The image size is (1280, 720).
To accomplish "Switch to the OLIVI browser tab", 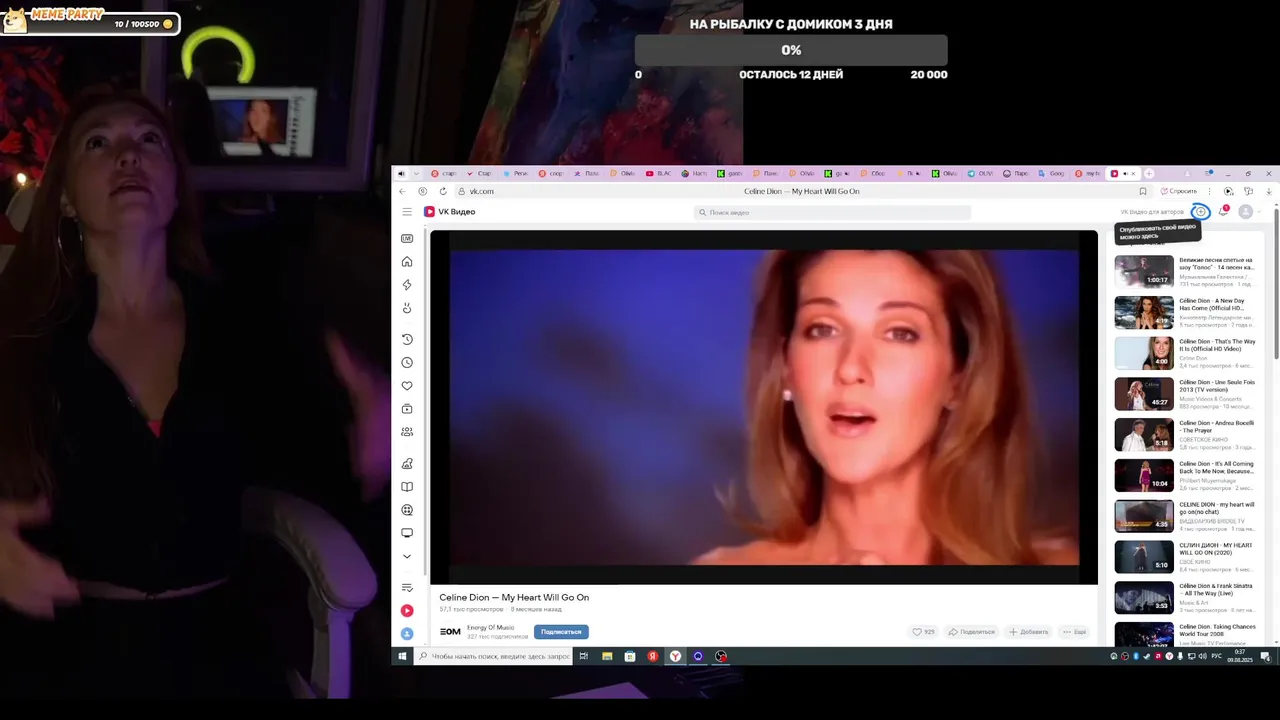I will click(x=981, y=173).
